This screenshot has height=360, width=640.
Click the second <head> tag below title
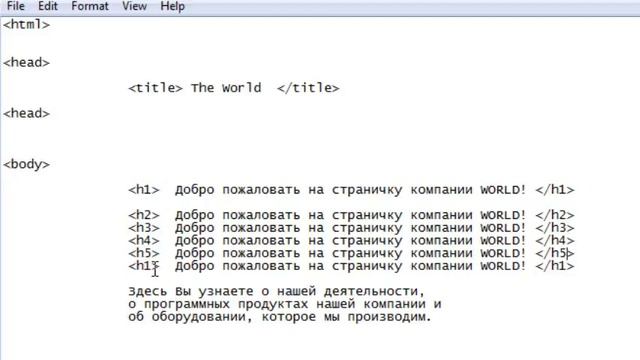click(27, 113)
